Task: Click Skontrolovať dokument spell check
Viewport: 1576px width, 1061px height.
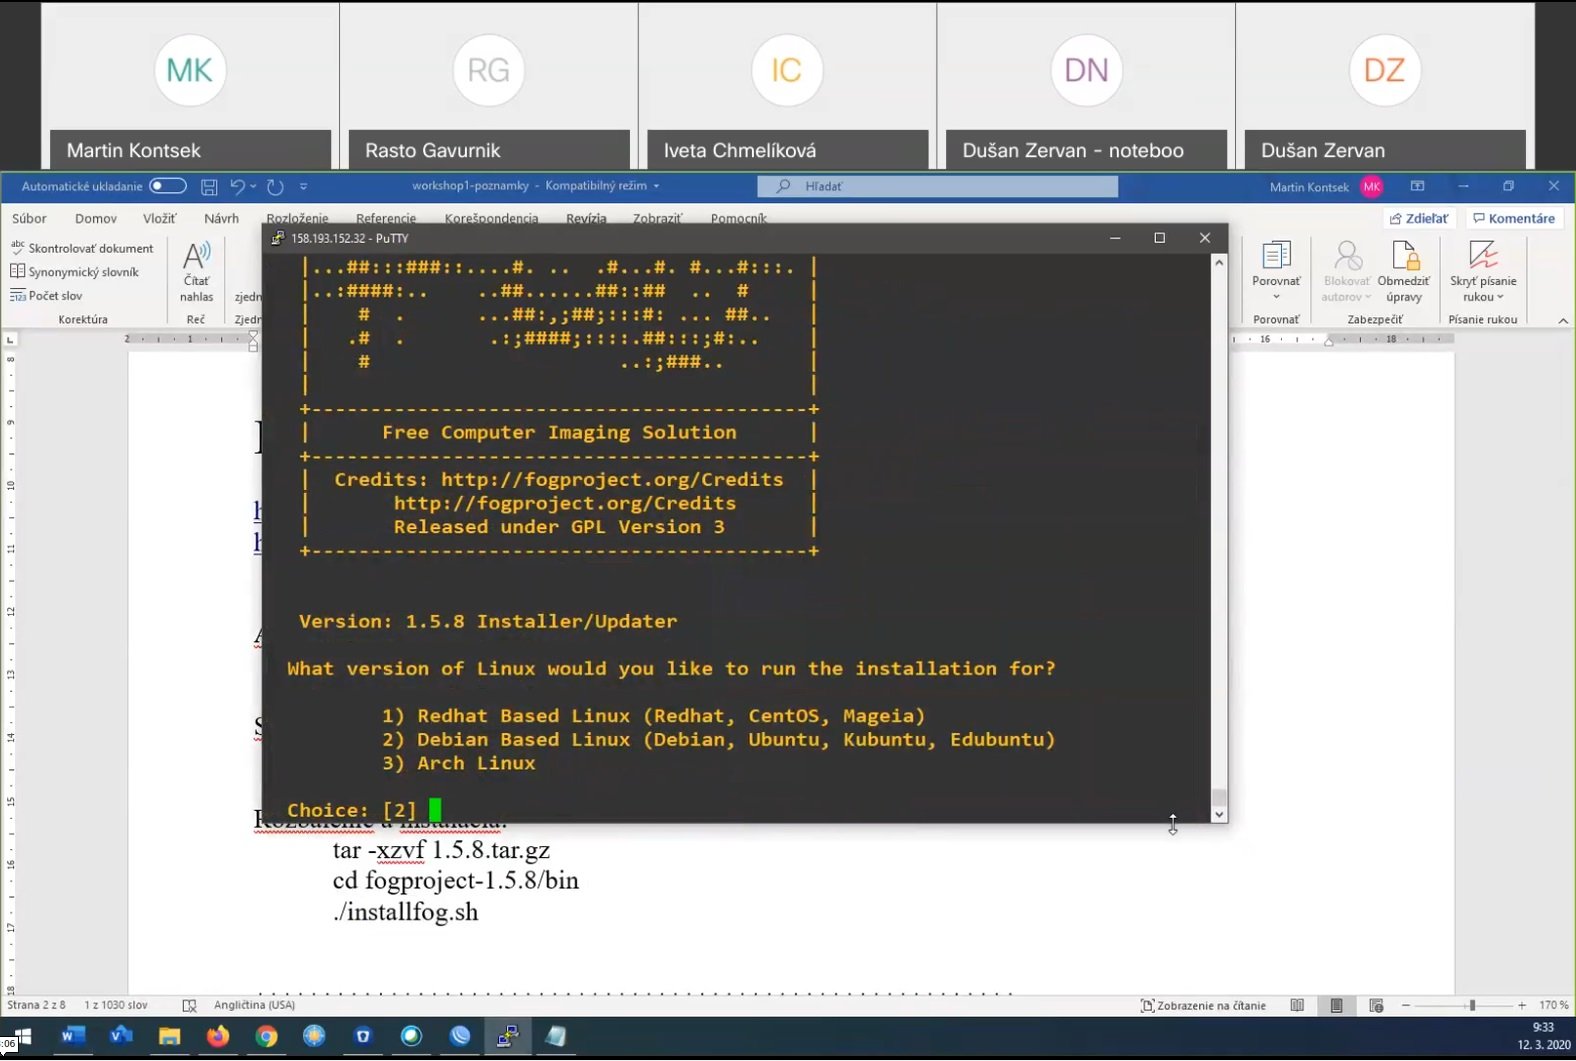Action: 82,248
